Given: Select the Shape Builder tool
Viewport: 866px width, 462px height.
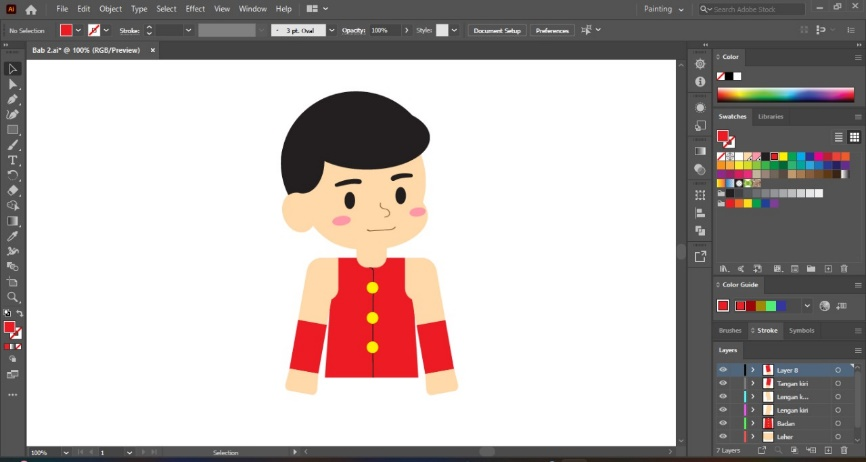Looking at the screenshot, I should click(x=12, y=206).
